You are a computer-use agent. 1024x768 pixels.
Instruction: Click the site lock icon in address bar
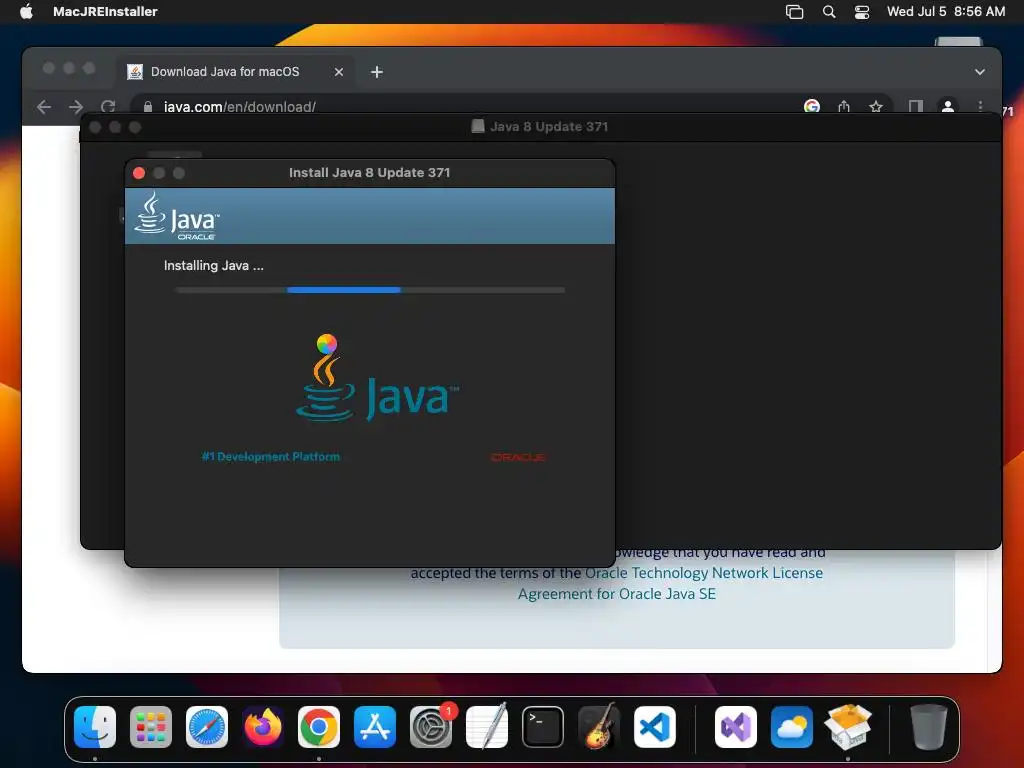click(x=148, y=107)
